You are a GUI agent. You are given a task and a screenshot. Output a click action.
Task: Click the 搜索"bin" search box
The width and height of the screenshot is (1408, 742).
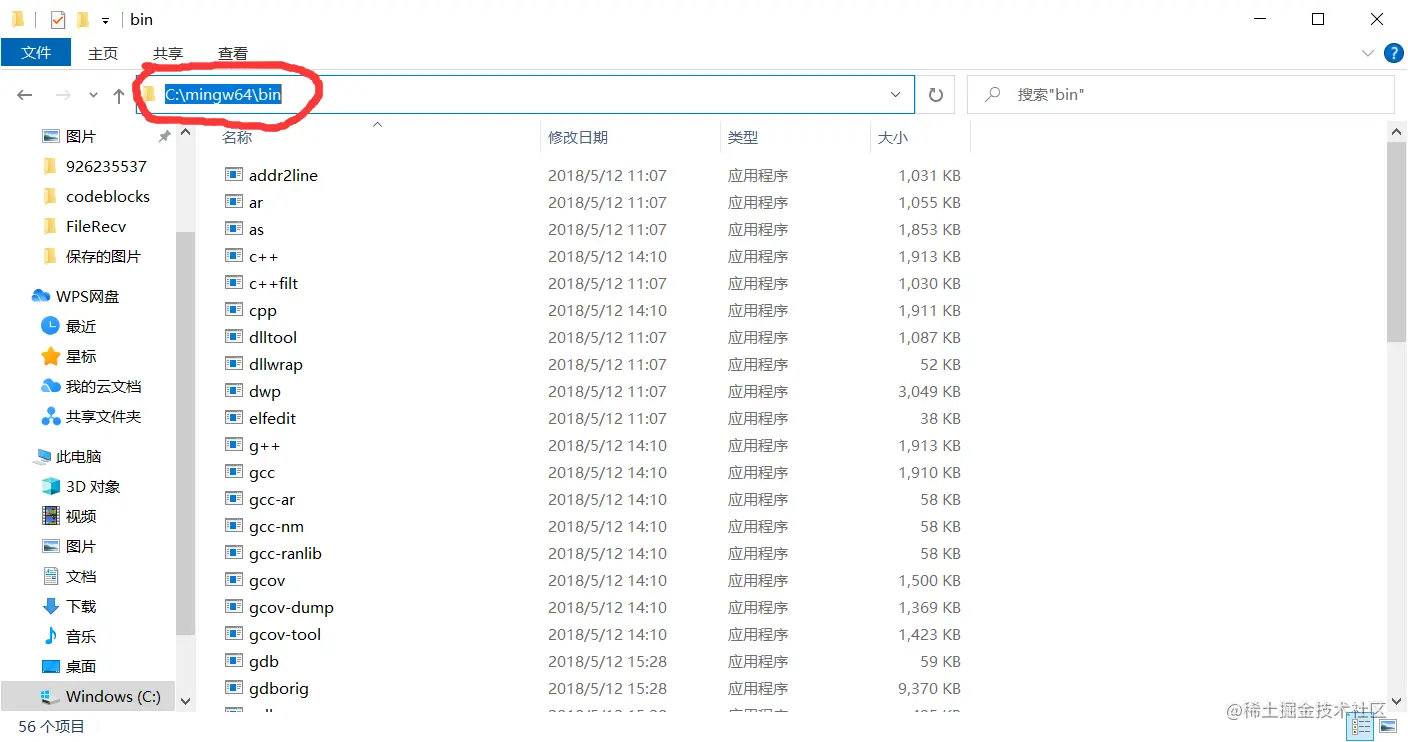[1180, 95]
